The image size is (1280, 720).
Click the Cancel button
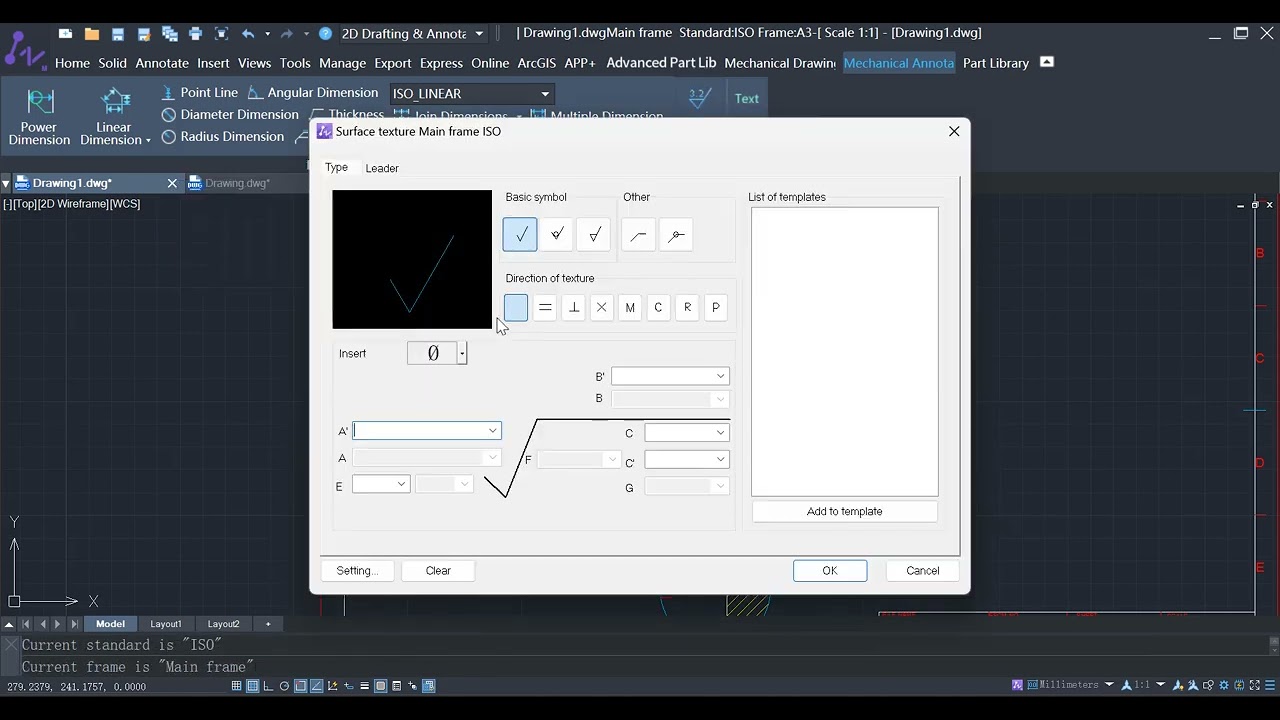[x=923, y=571]
